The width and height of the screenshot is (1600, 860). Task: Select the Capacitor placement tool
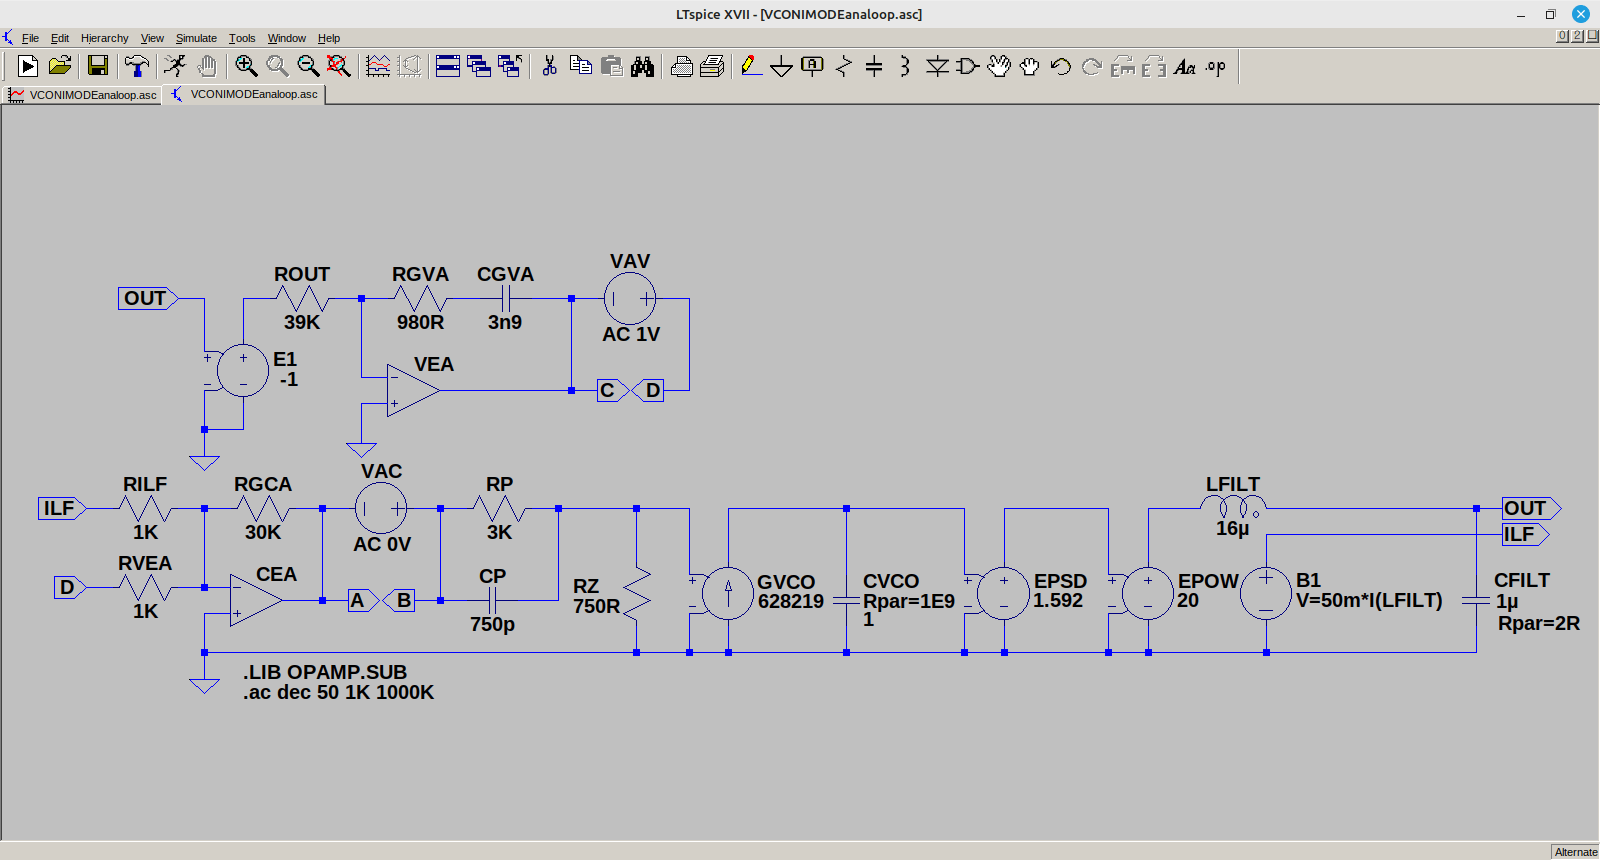[x=874, y=66]
